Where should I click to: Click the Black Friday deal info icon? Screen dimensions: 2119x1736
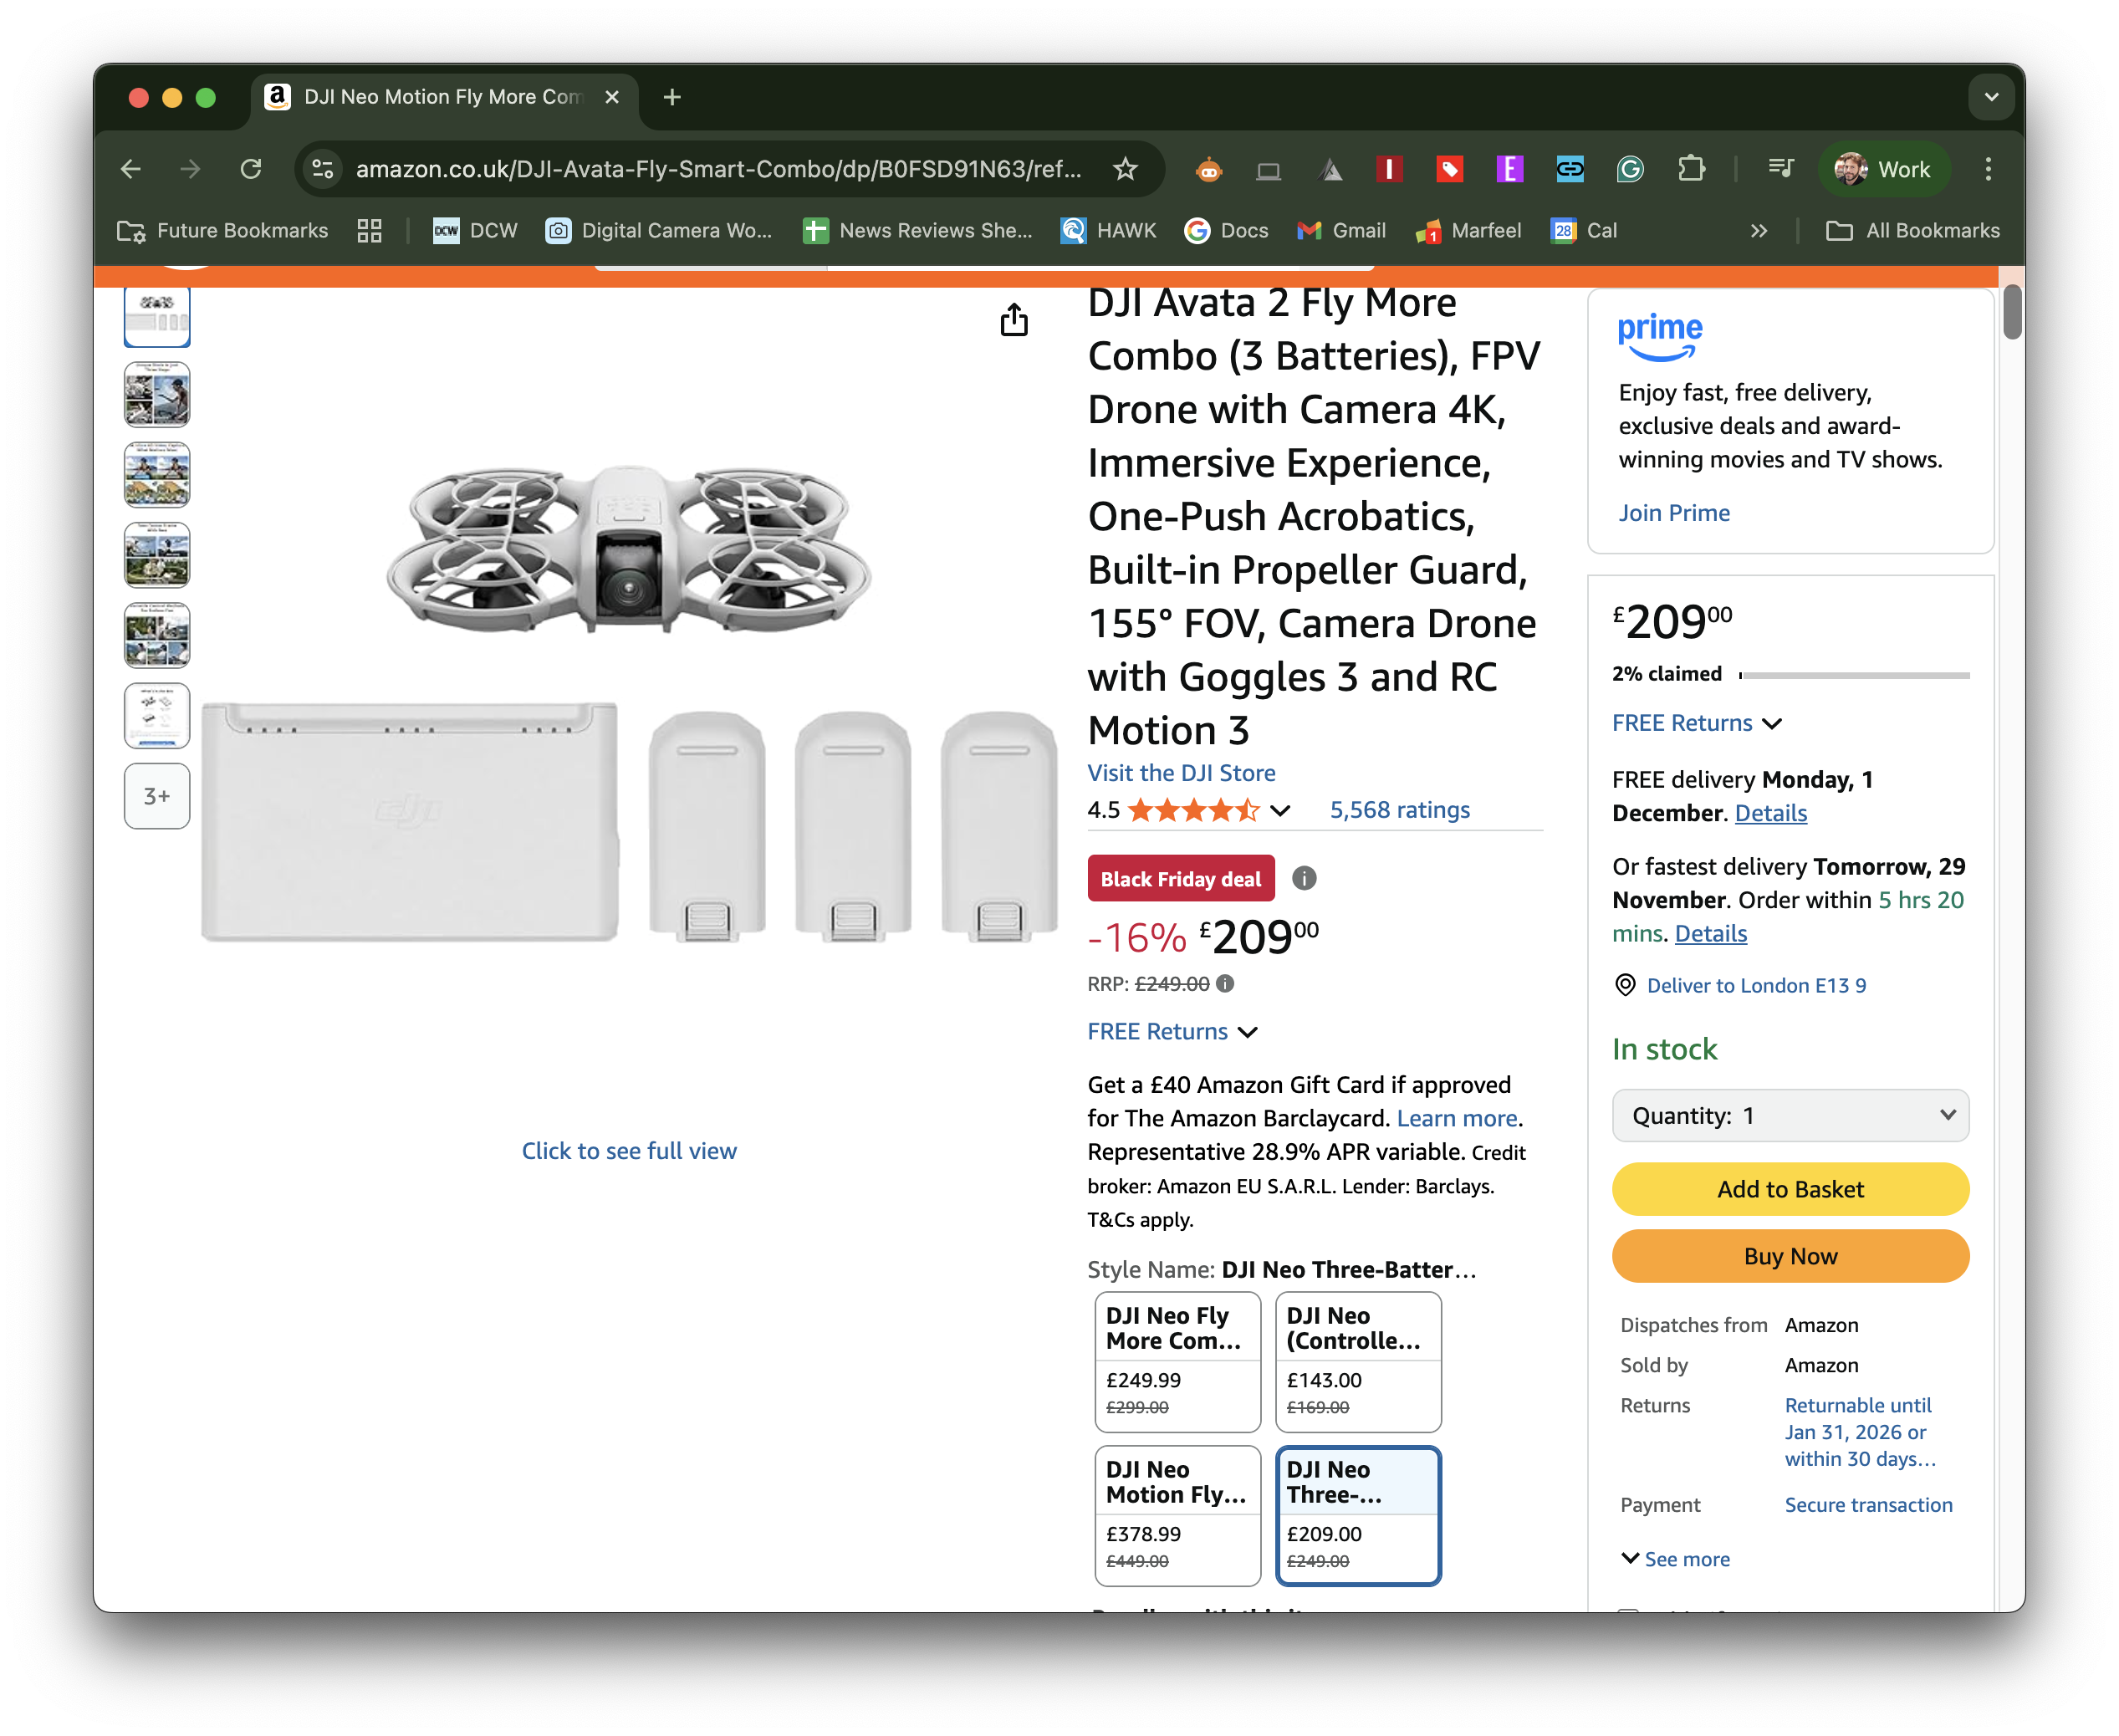(1304, 878)
